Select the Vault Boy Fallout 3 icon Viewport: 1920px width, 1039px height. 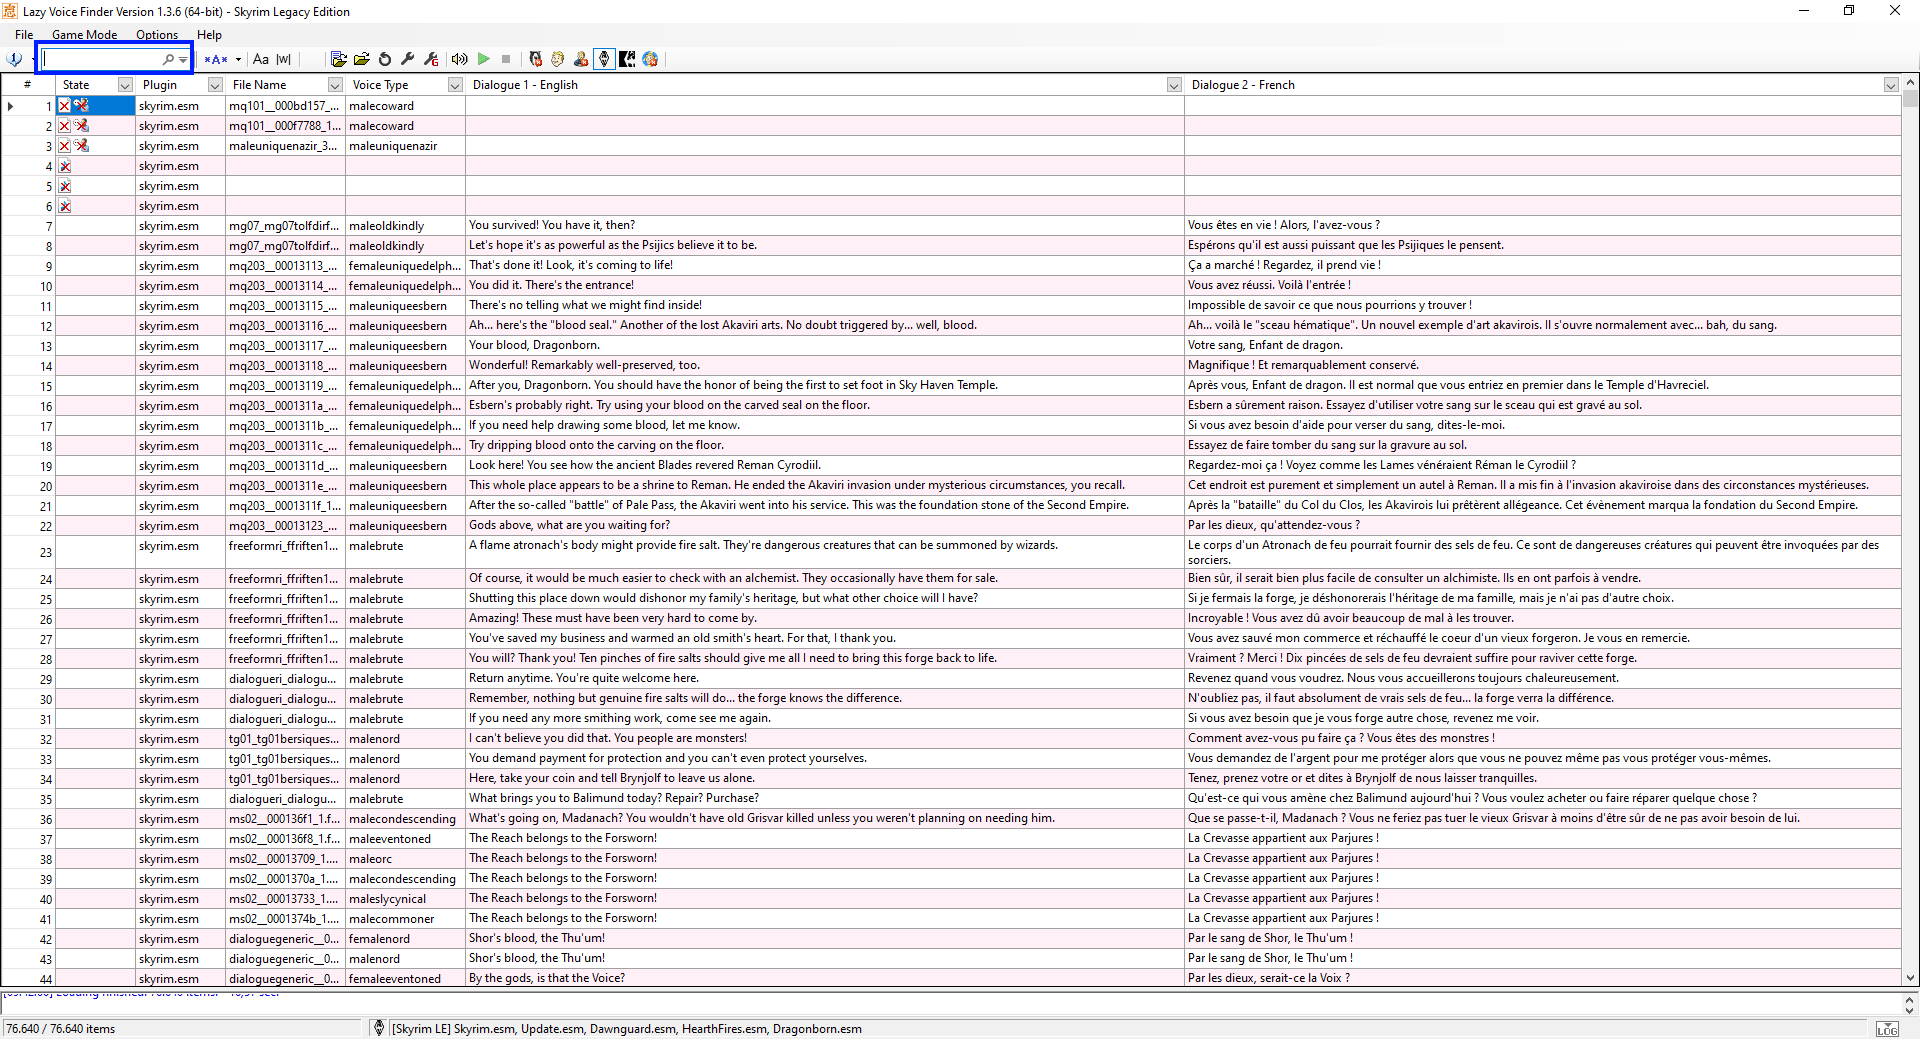(558, 59)
